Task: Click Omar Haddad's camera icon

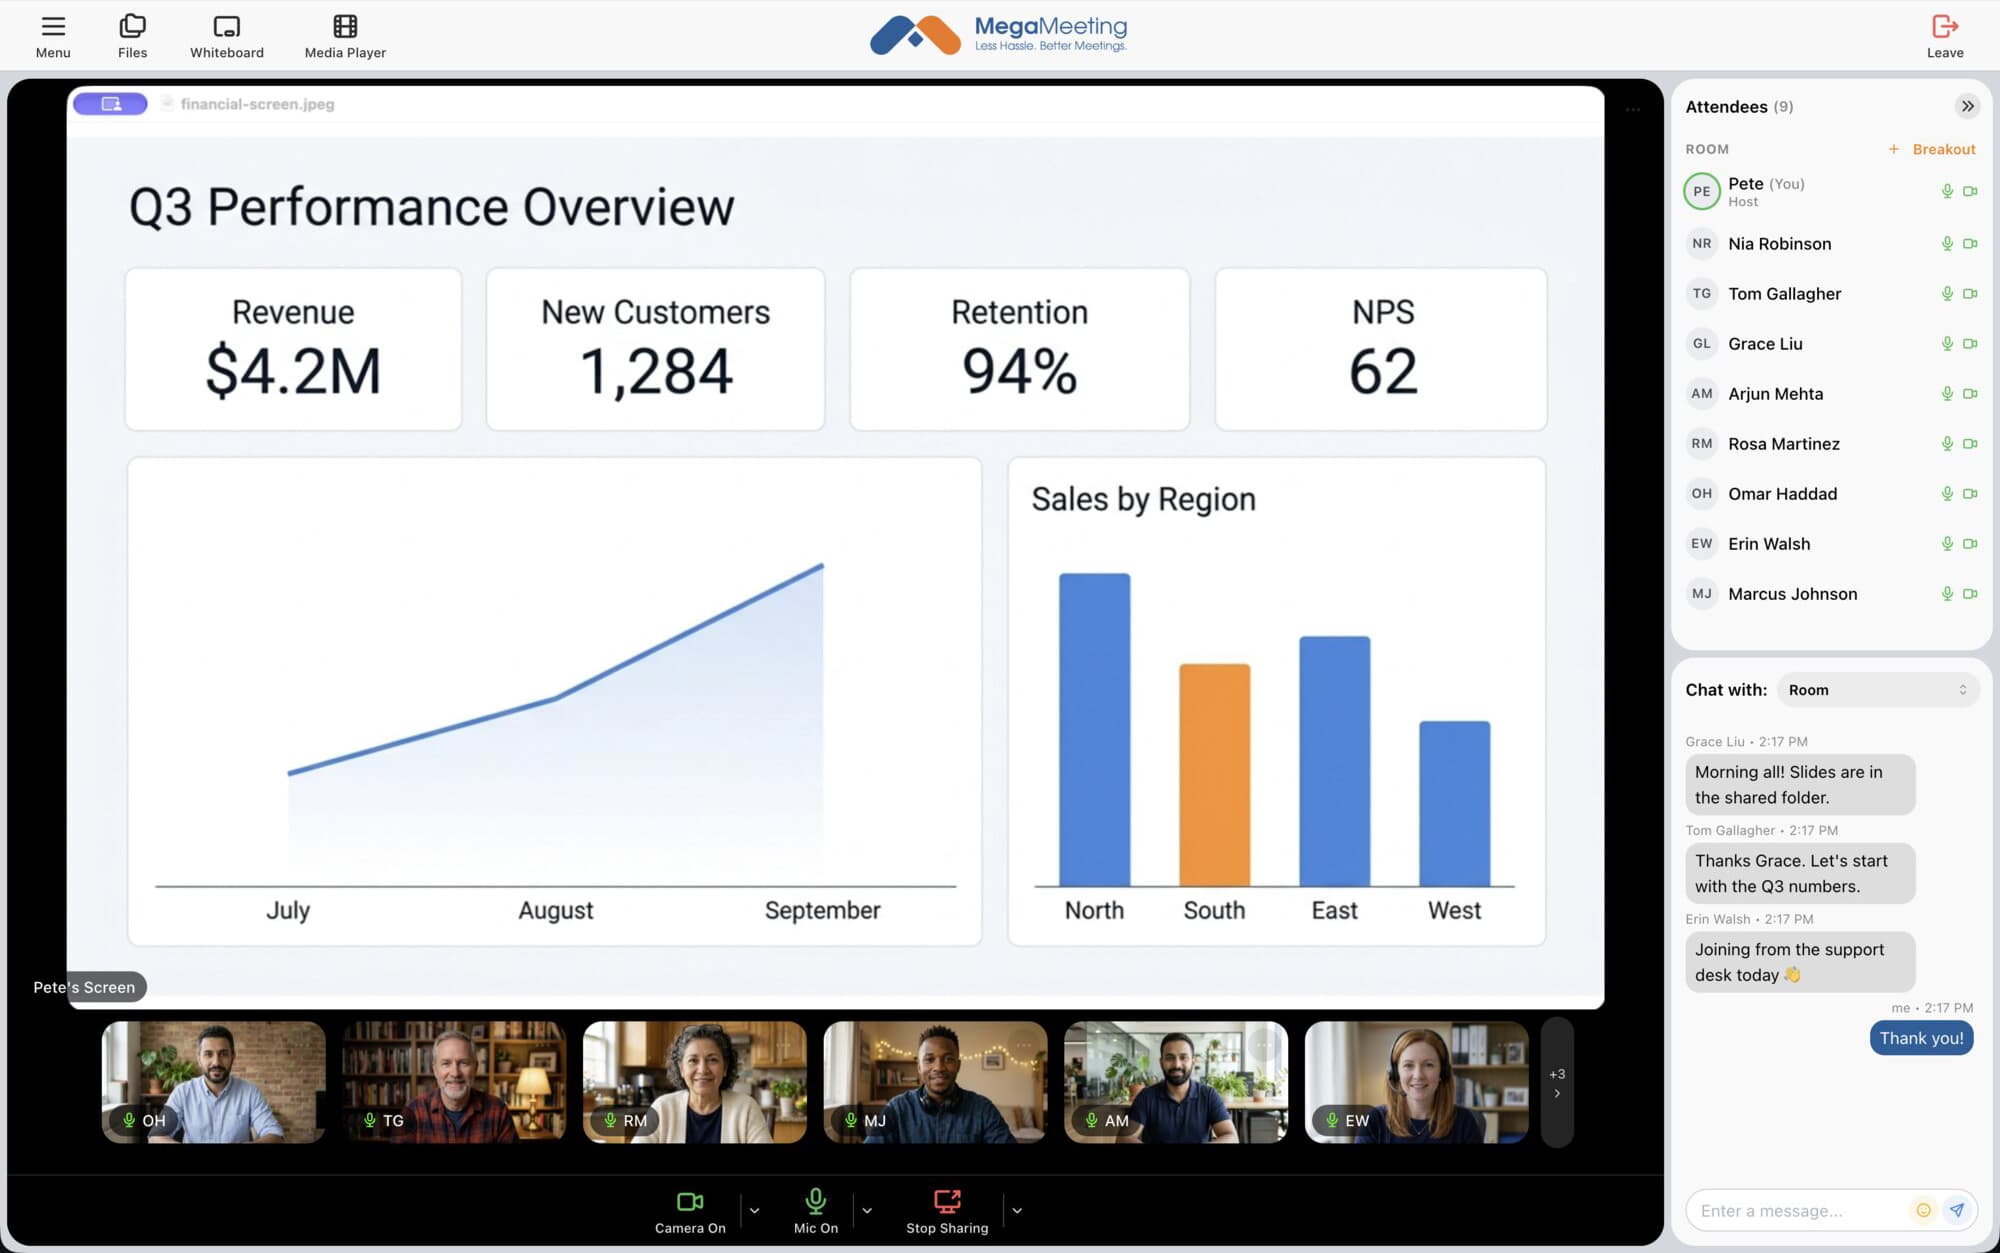Action: pyautogui.click(x=1970, y=493)
